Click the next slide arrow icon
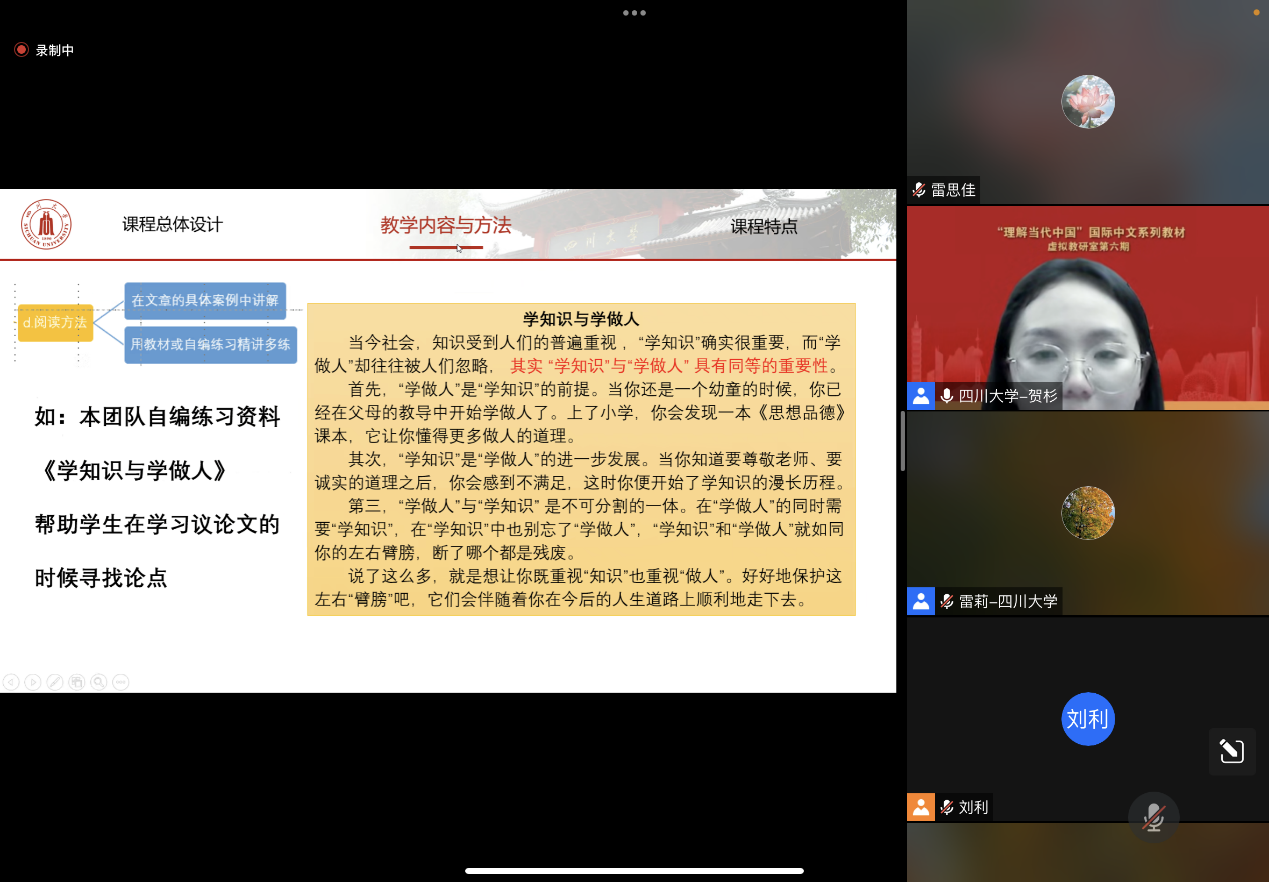This screenshot has width=1269, height=882. [x=33, y=682]
